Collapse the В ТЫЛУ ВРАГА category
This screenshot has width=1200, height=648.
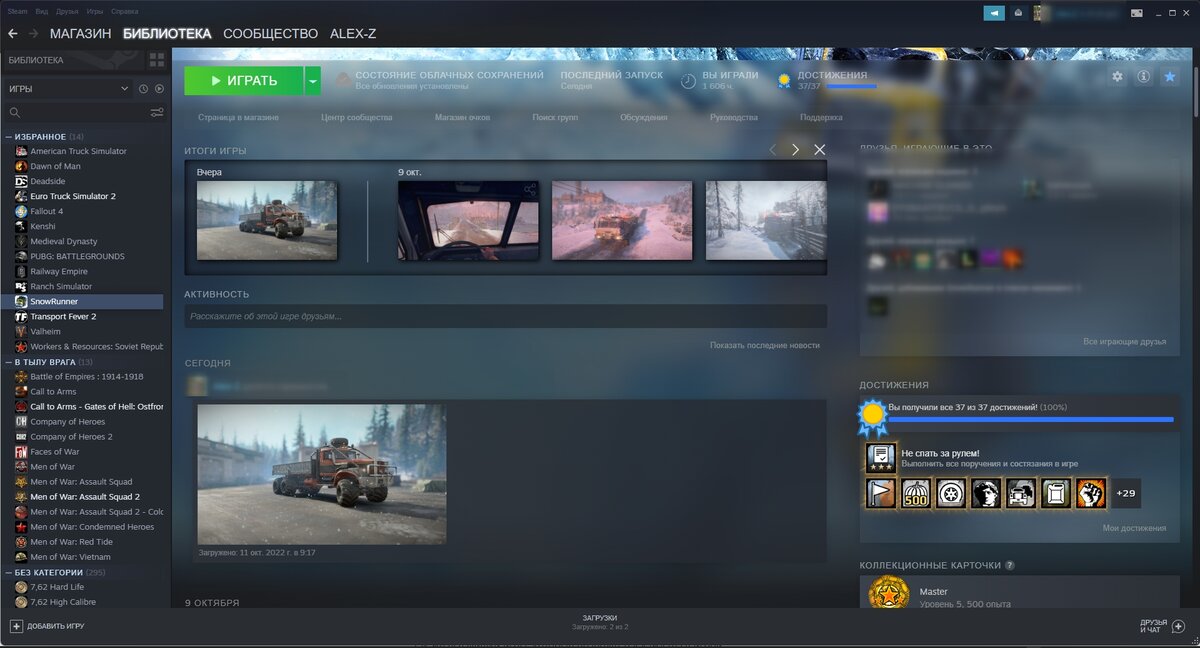(9, 362)
